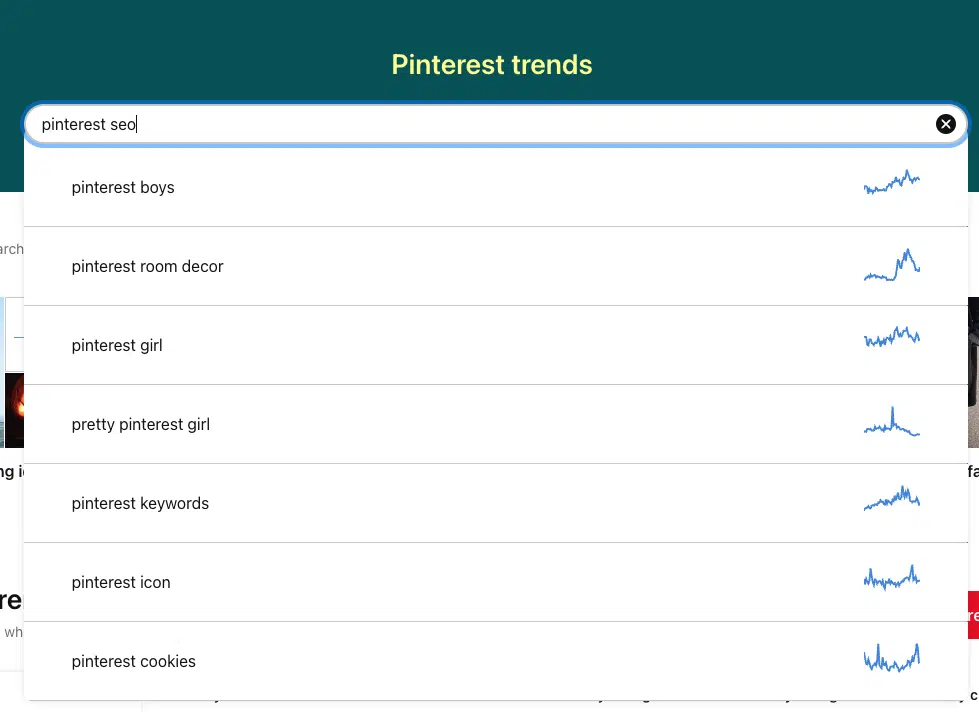Click the Pinterest trends heading
This screenshot has width=979, height=712.
pyautogui.click(x=491, y=65)
